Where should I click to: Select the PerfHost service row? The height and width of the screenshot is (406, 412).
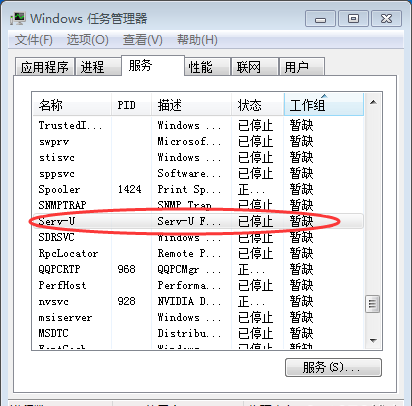(x=198, y=285)
